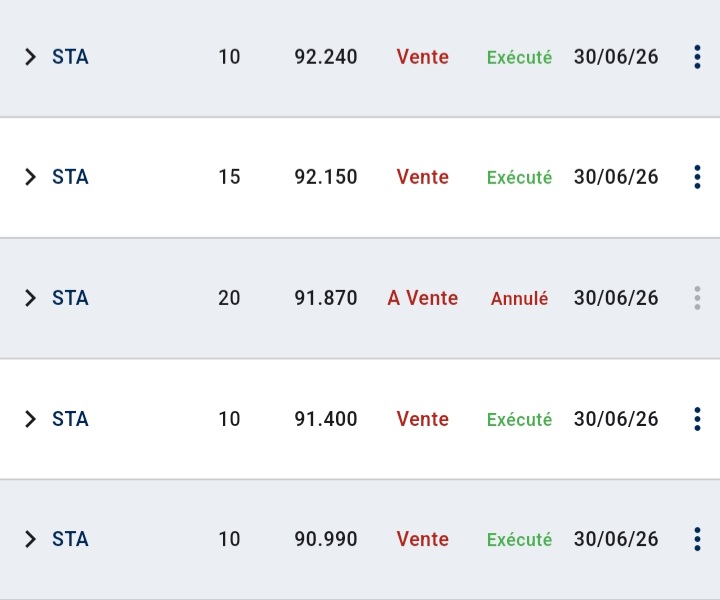
Task: Open options menu for 90.990 order
Action: click(697, 539)
